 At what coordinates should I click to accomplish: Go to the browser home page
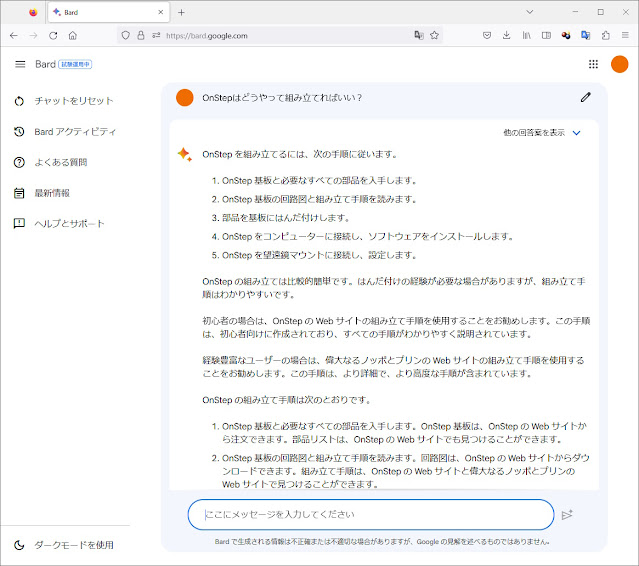click(73, 35)
